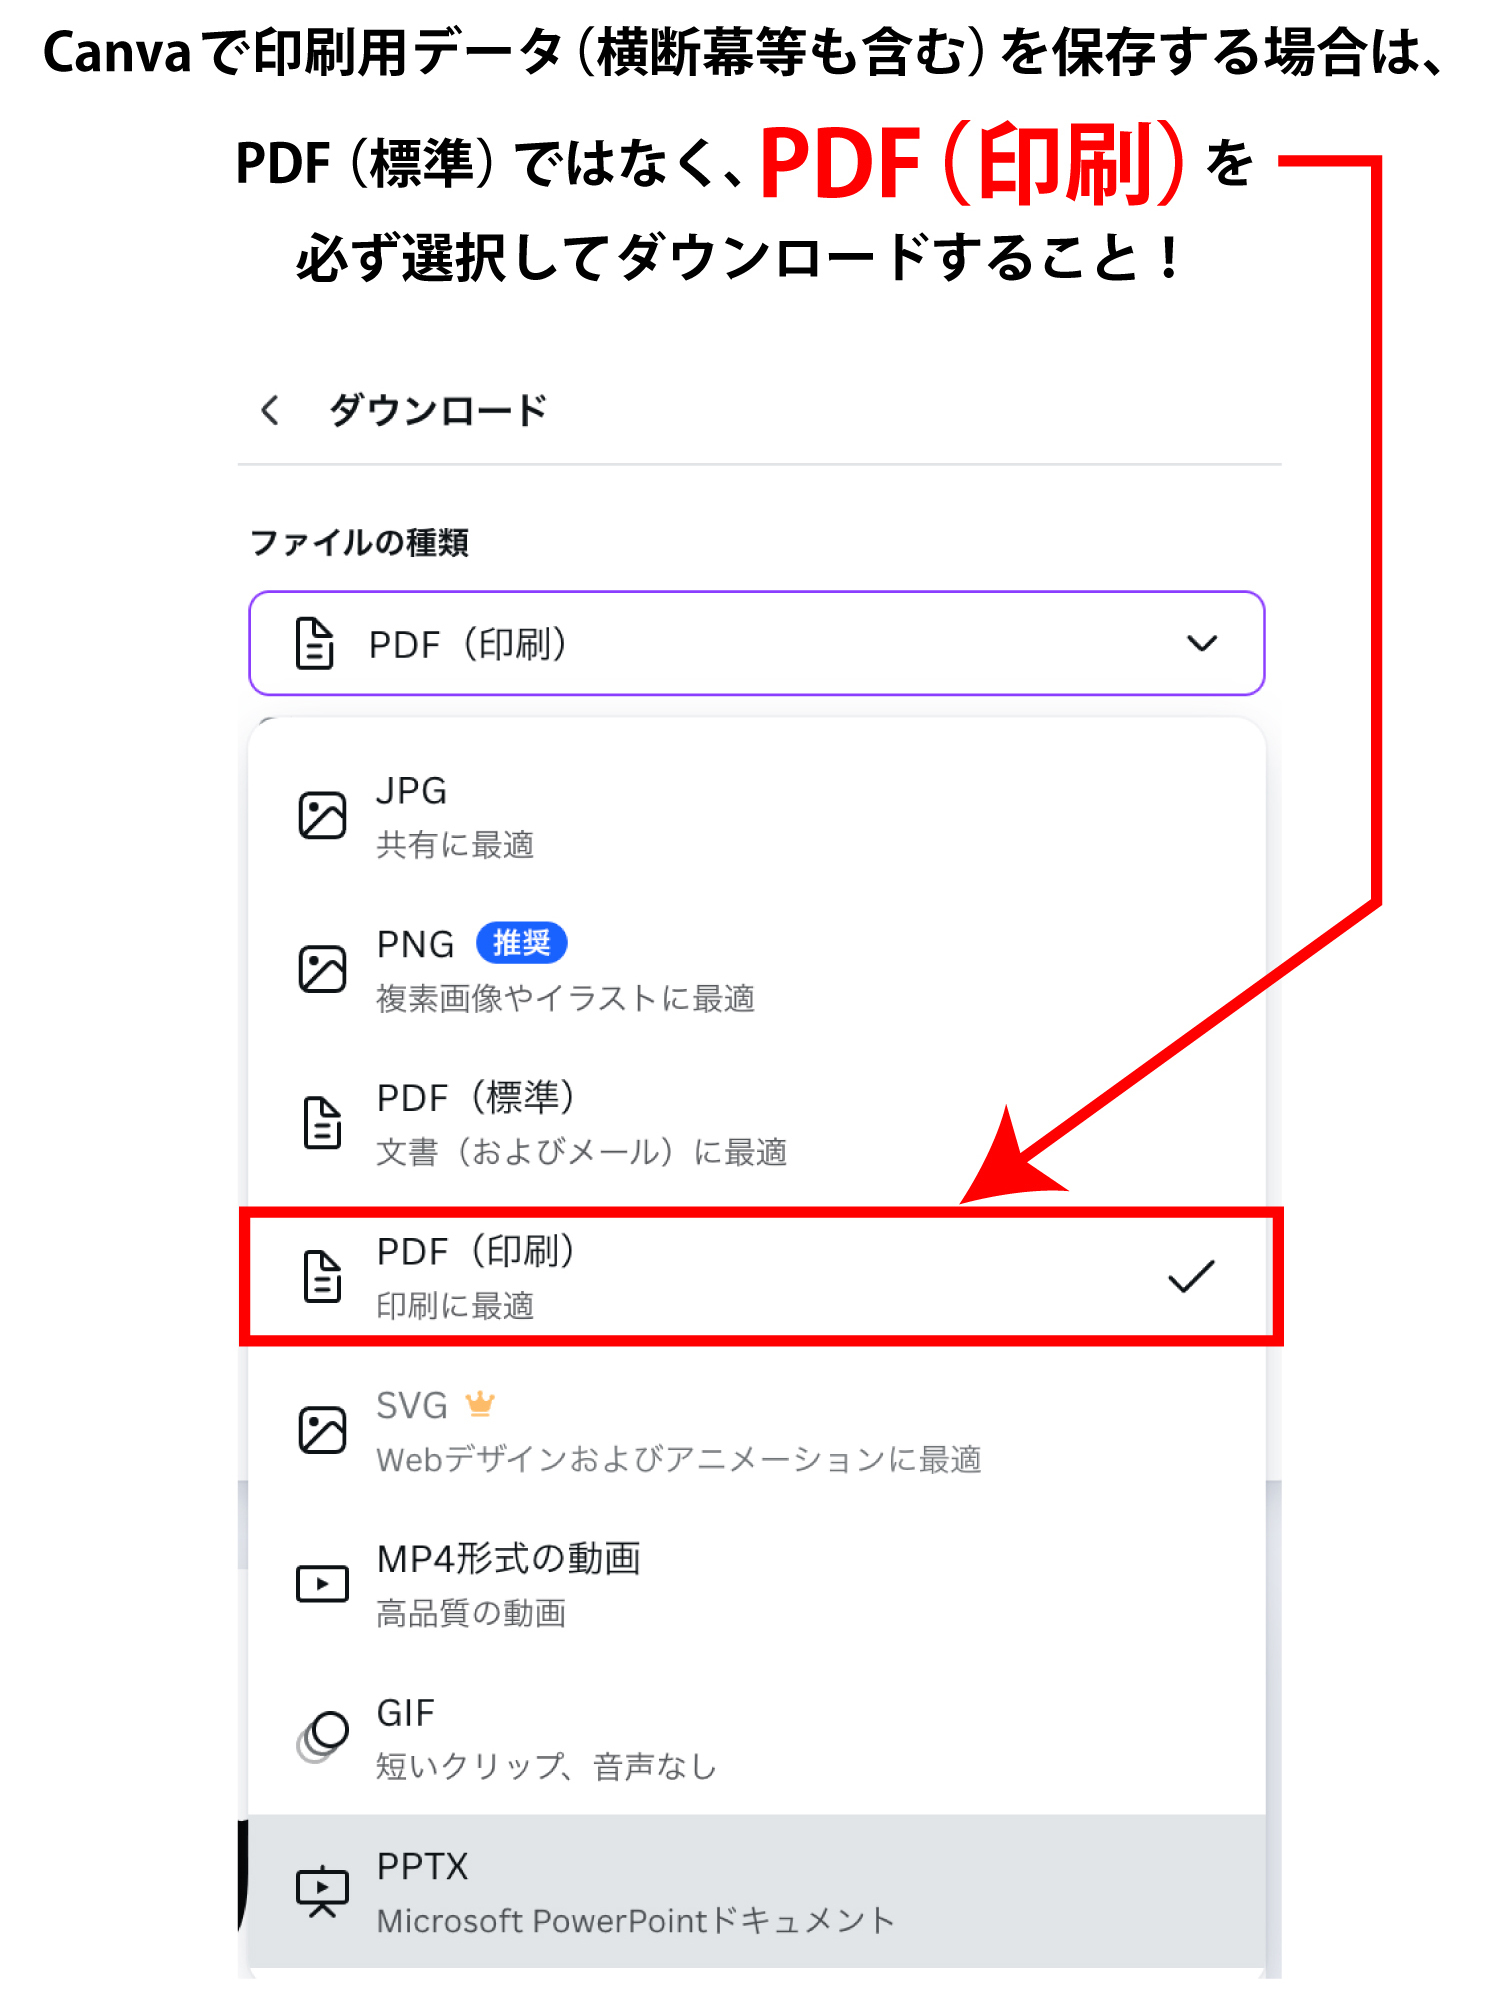Click the PDF(標準) document icon
Screen dimensions: 1500x1996
tap(322, 1122)
